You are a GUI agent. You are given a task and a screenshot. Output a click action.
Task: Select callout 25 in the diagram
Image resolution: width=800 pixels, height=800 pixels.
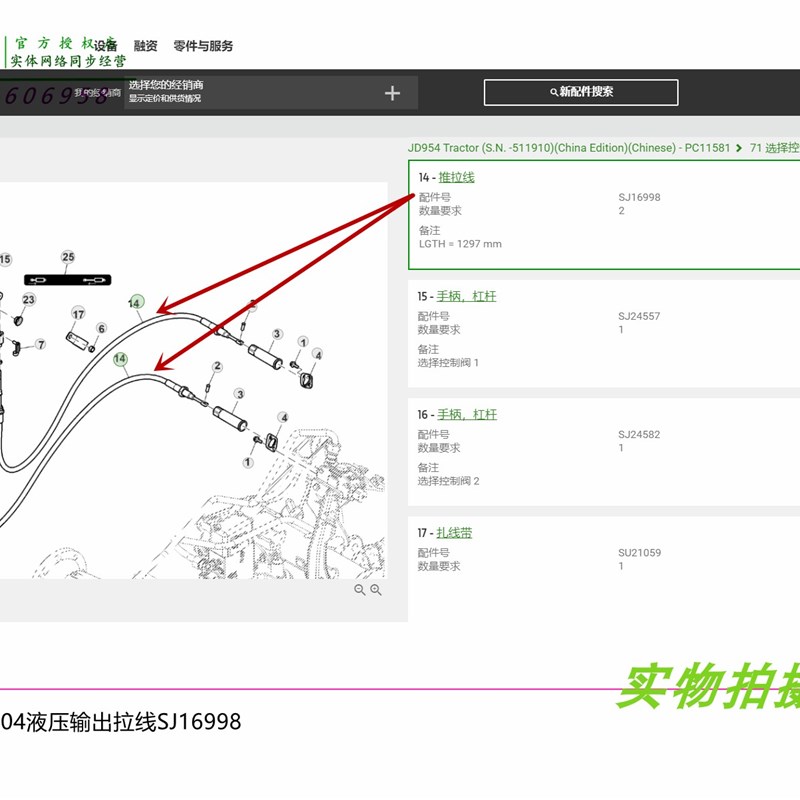coord(68,257)
